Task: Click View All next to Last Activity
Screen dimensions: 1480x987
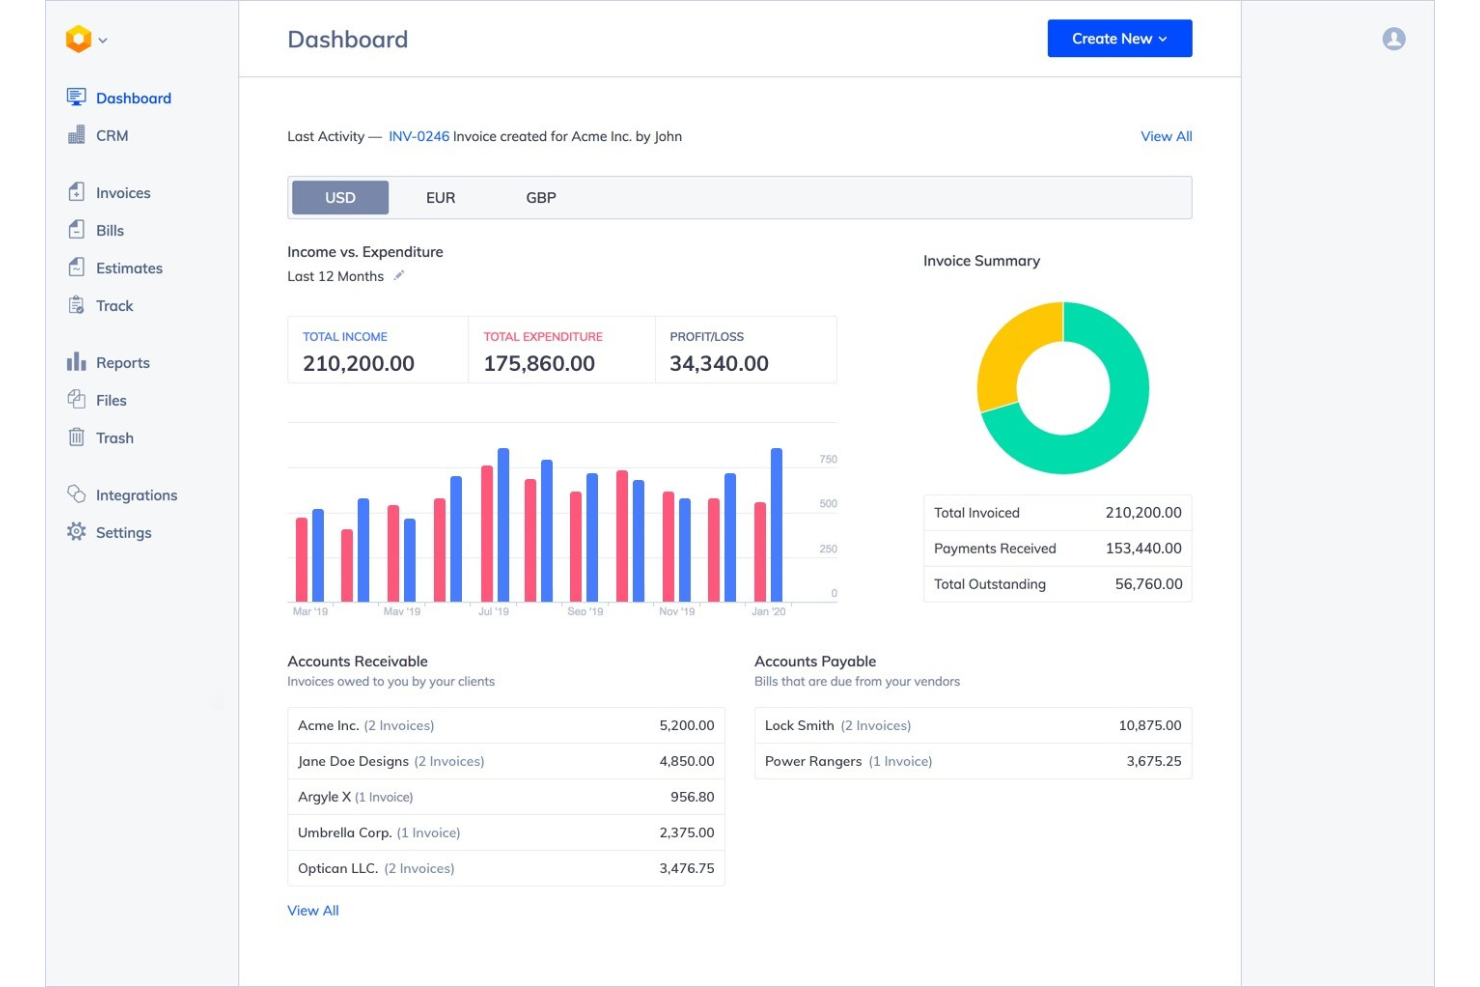Action: (1166, 136)
